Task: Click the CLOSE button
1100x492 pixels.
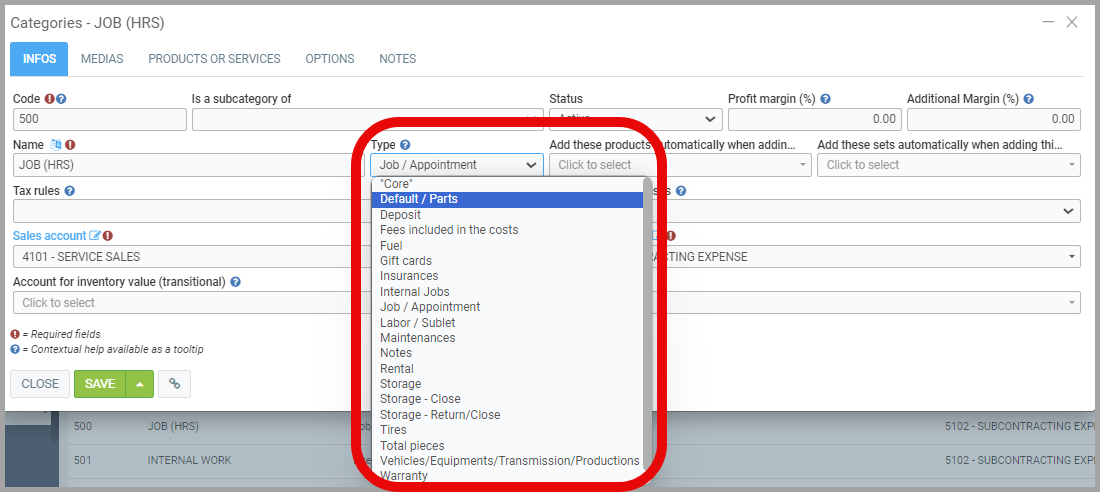Action: click(x=40, y=384)
